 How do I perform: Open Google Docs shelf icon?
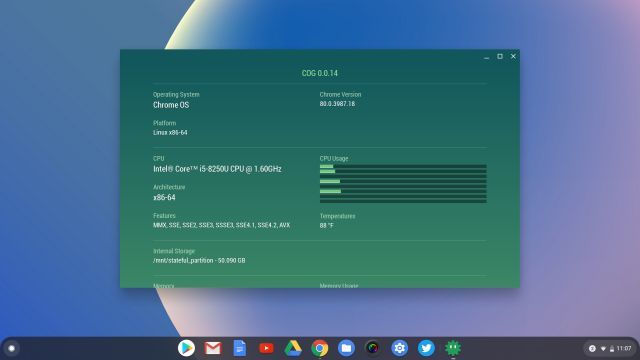(x=240, y=348)
